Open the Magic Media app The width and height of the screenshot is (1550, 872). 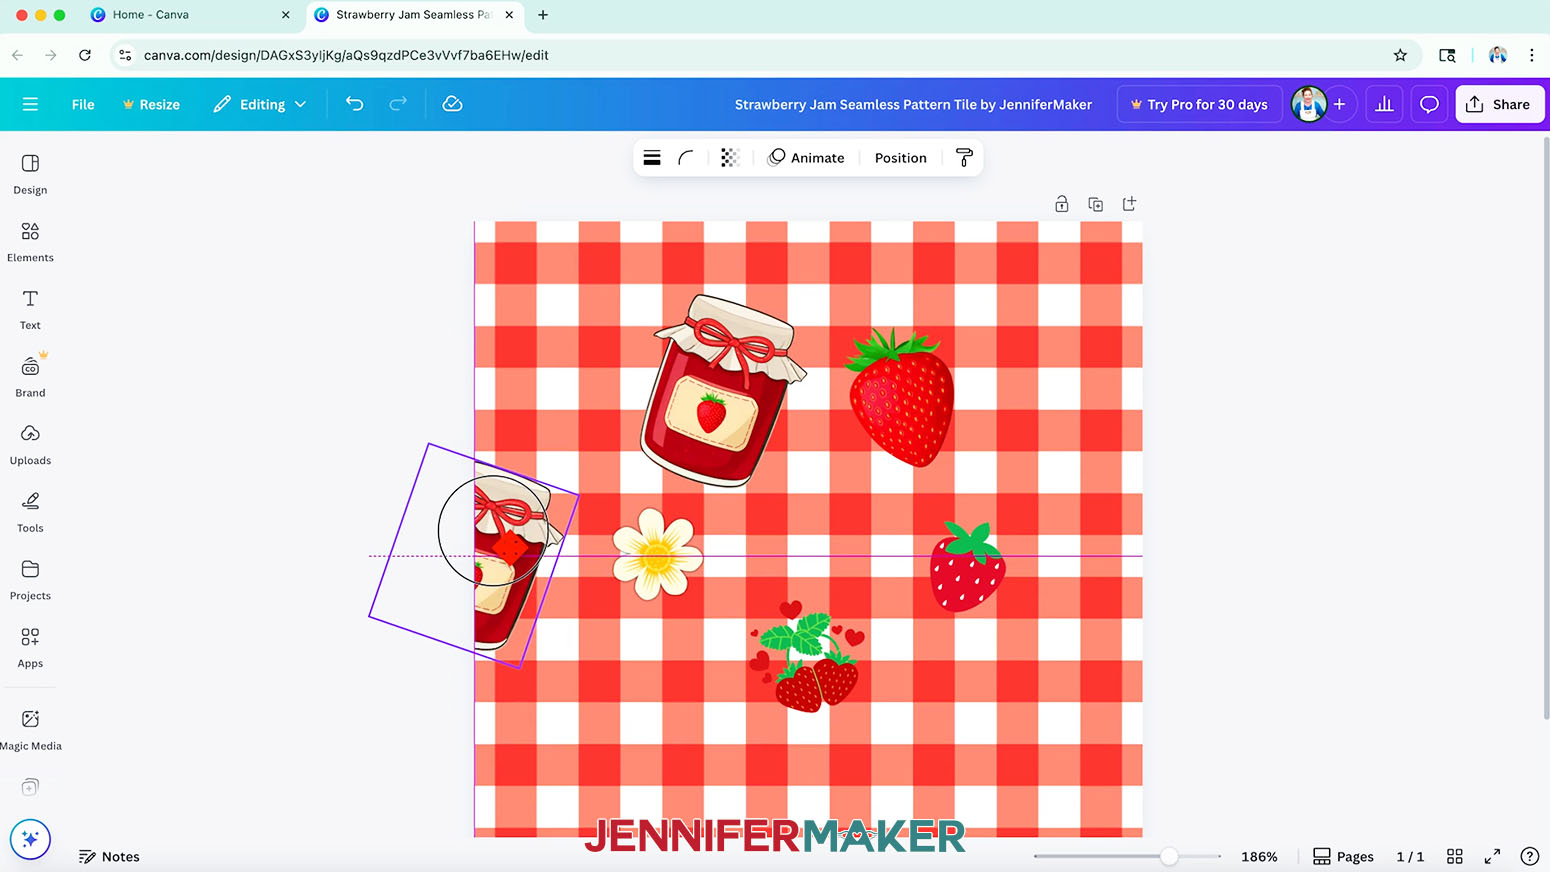pyautogui.click(x=30, y=730)
